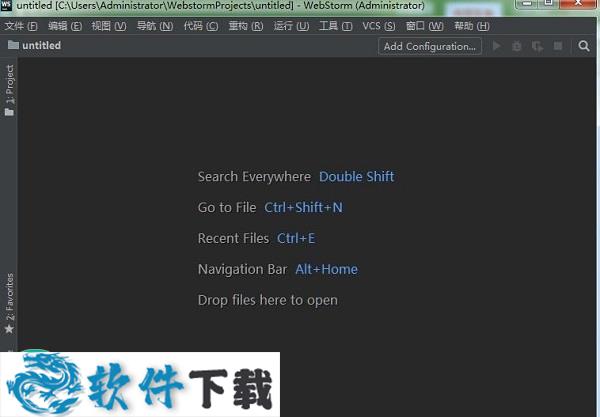Click the Search Everywhere hint text
The width and height of the screenshot is (600, 417).
[254, 177]
